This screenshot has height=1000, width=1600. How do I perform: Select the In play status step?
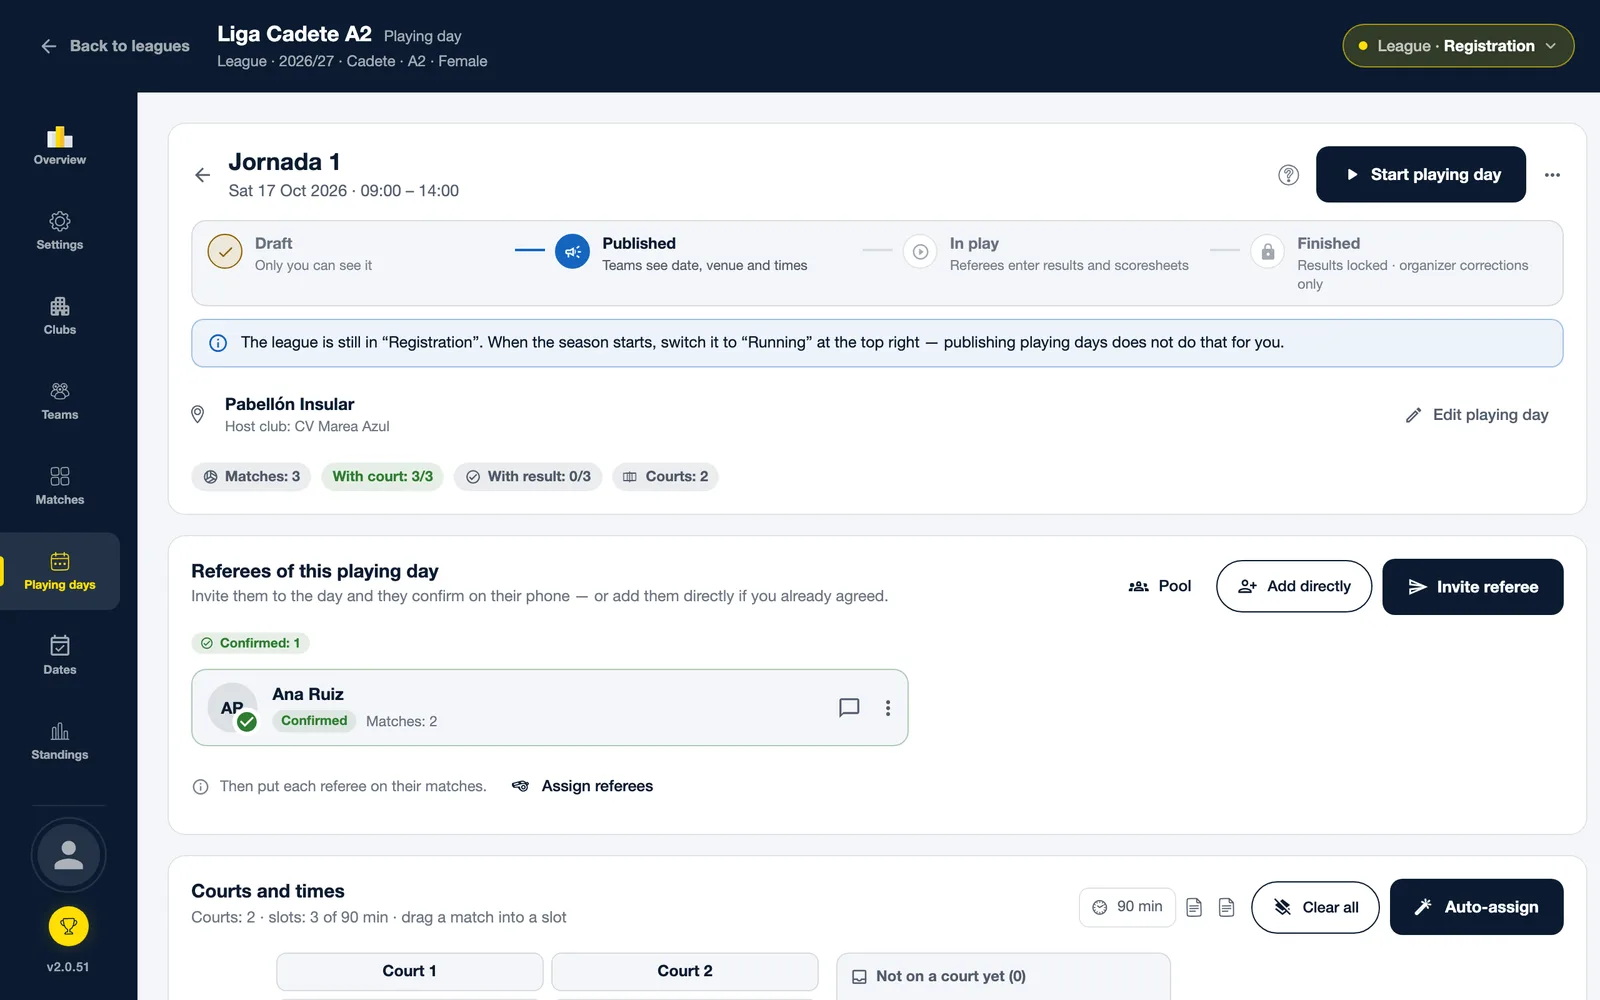(x=1046, y=253)
